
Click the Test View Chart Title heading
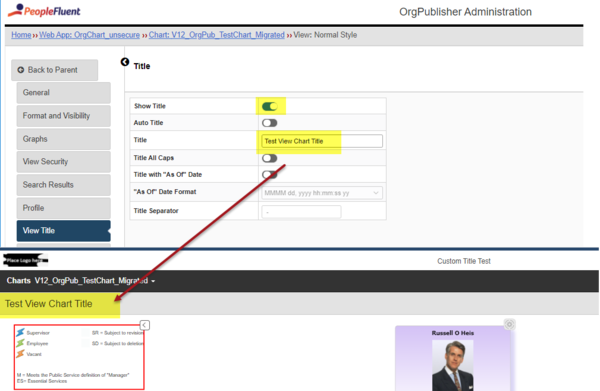(x=49, y=304)
